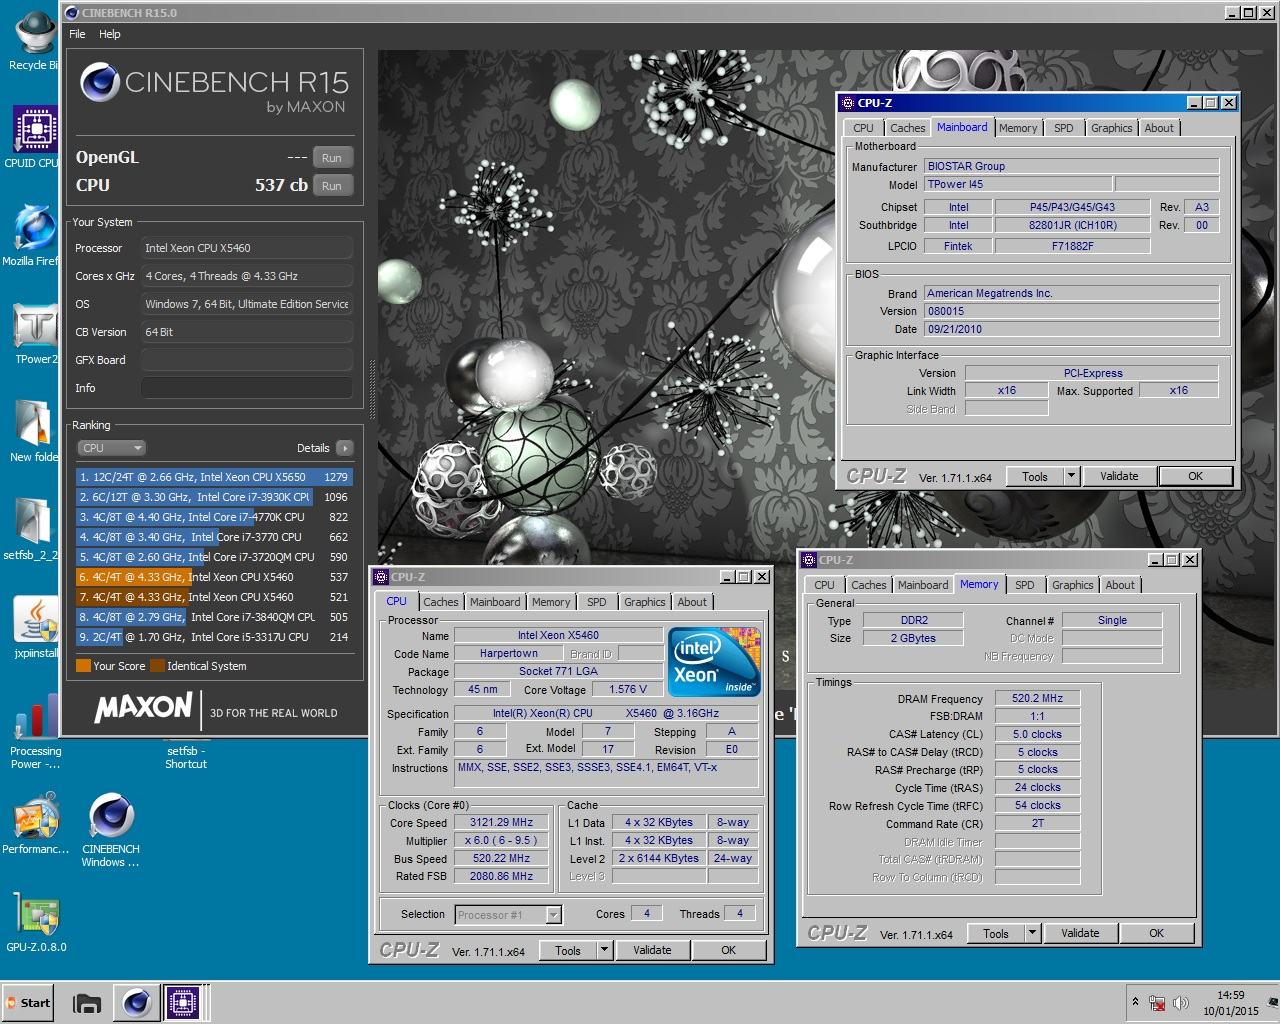The height and width of the screenshot is (1024, 1280).
Task: Select the highlighted Xeon X5460 537 ranking entry
Action: coord(214,577)
